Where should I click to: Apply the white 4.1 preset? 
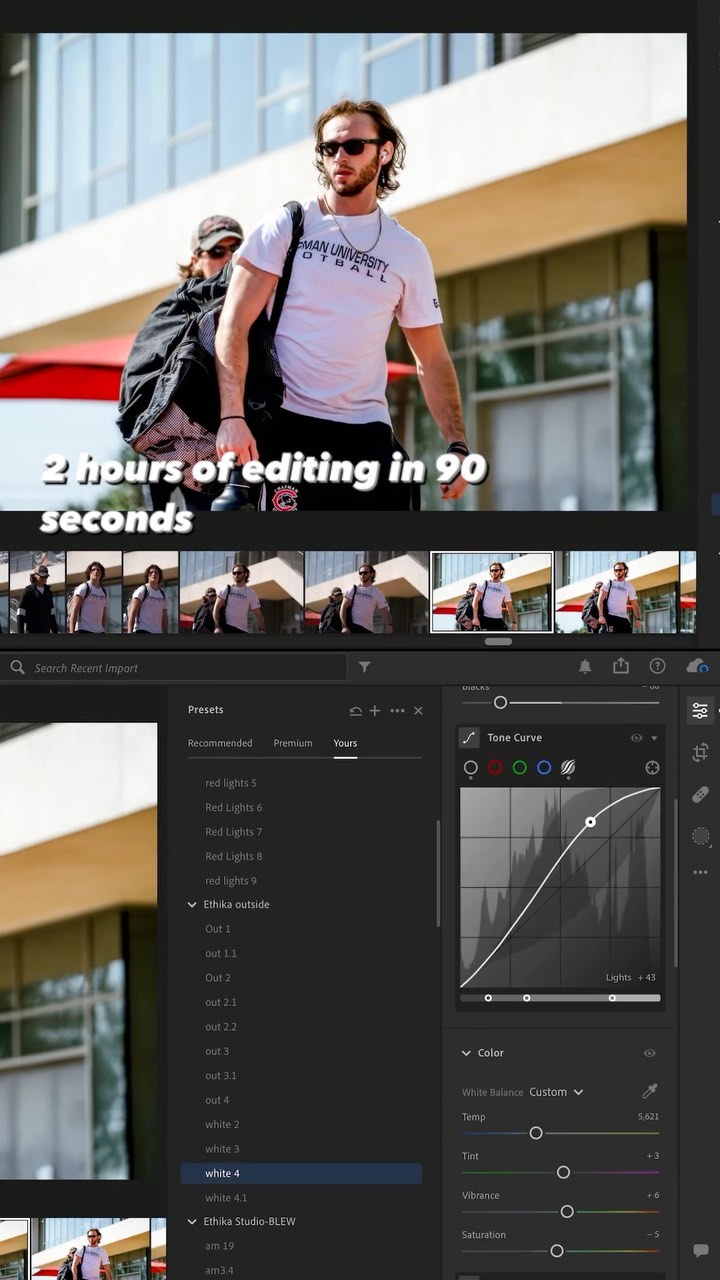pos(226,1198)
